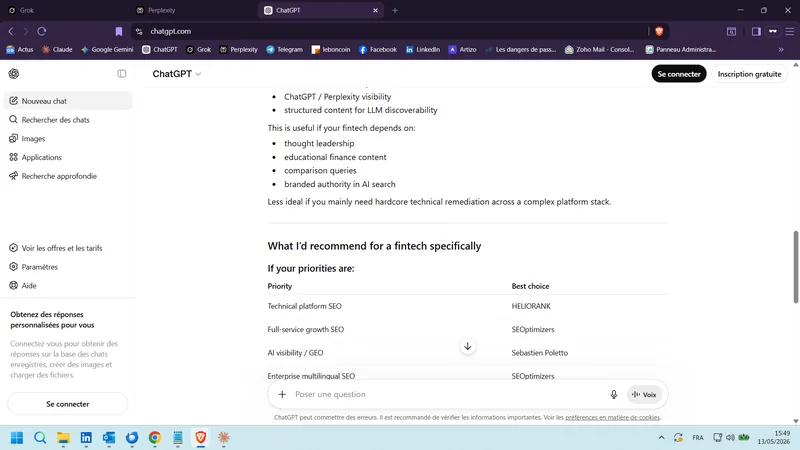Open Paramètres settings

[x=68, y=267]
